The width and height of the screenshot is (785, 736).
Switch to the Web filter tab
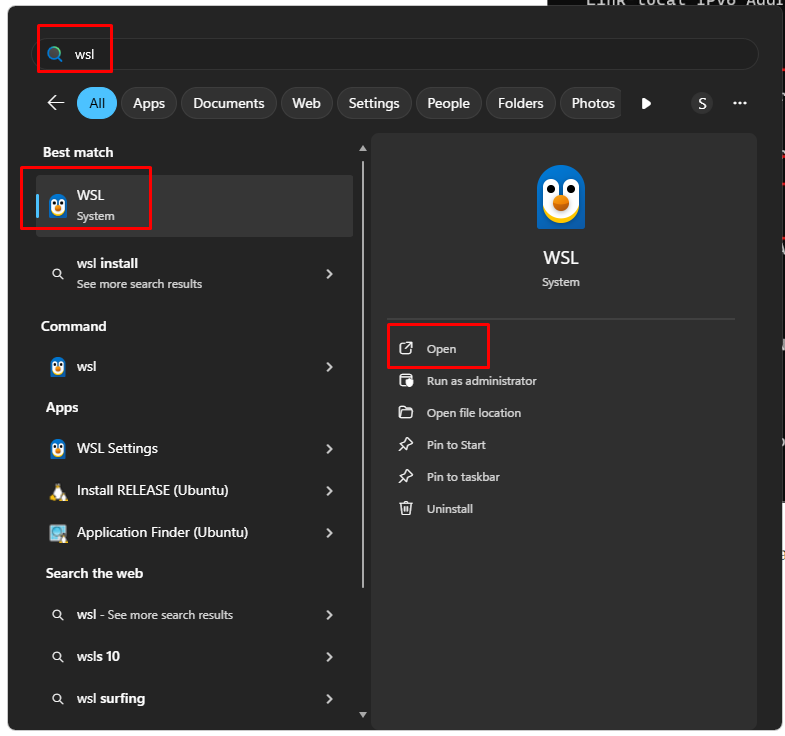coord(306,103)
